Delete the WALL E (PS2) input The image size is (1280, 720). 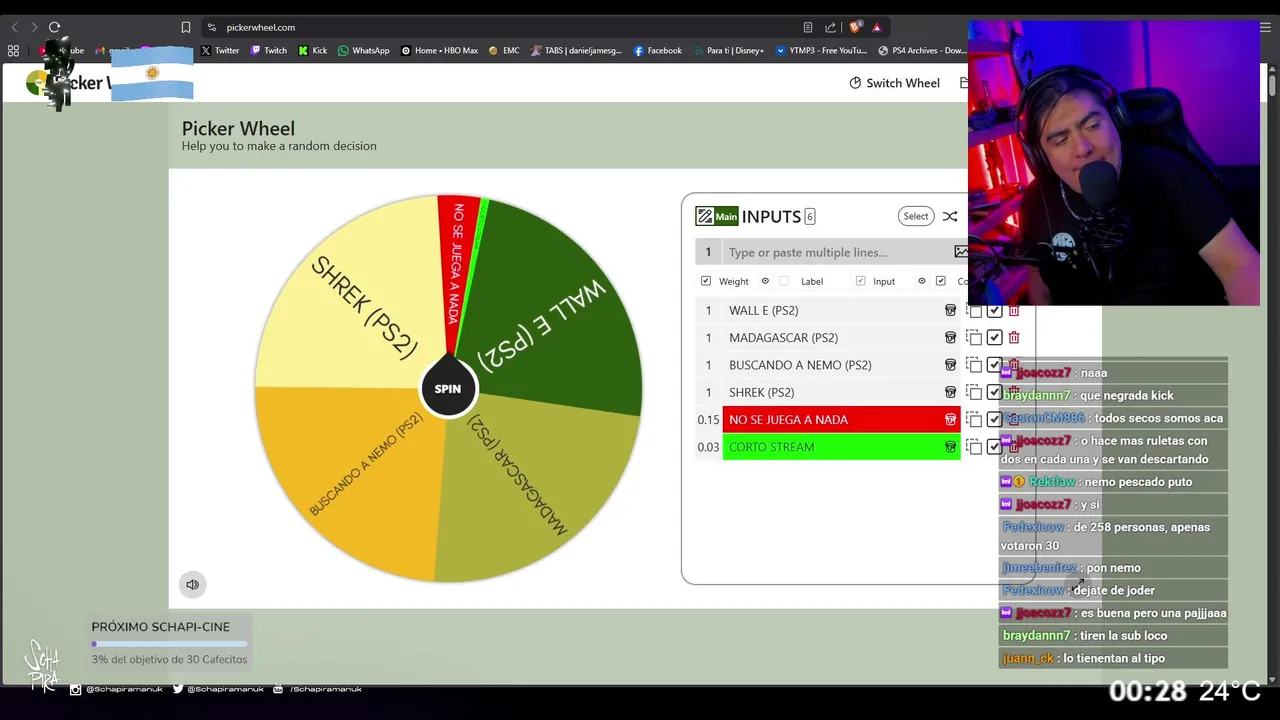(1014, 310)
